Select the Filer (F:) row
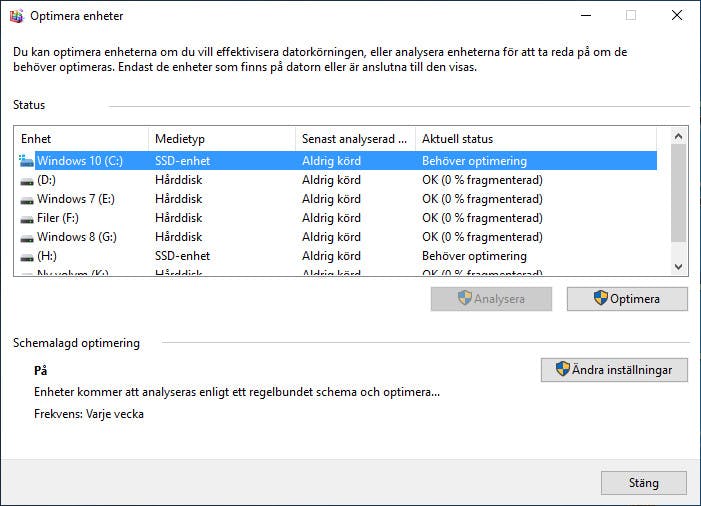This screenshot has width=701, height=506. (x=336, y=218)
